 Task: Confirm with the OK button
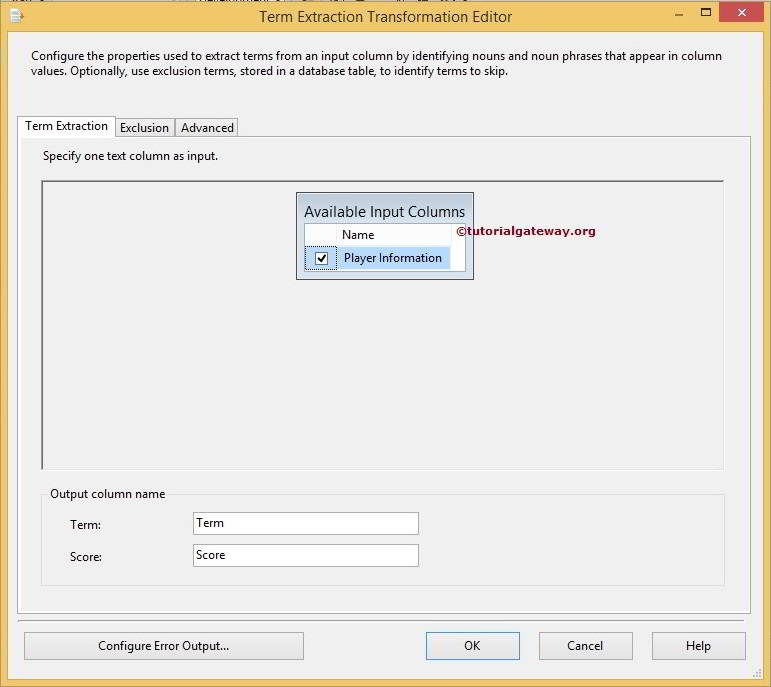click(x=473, y=646)
